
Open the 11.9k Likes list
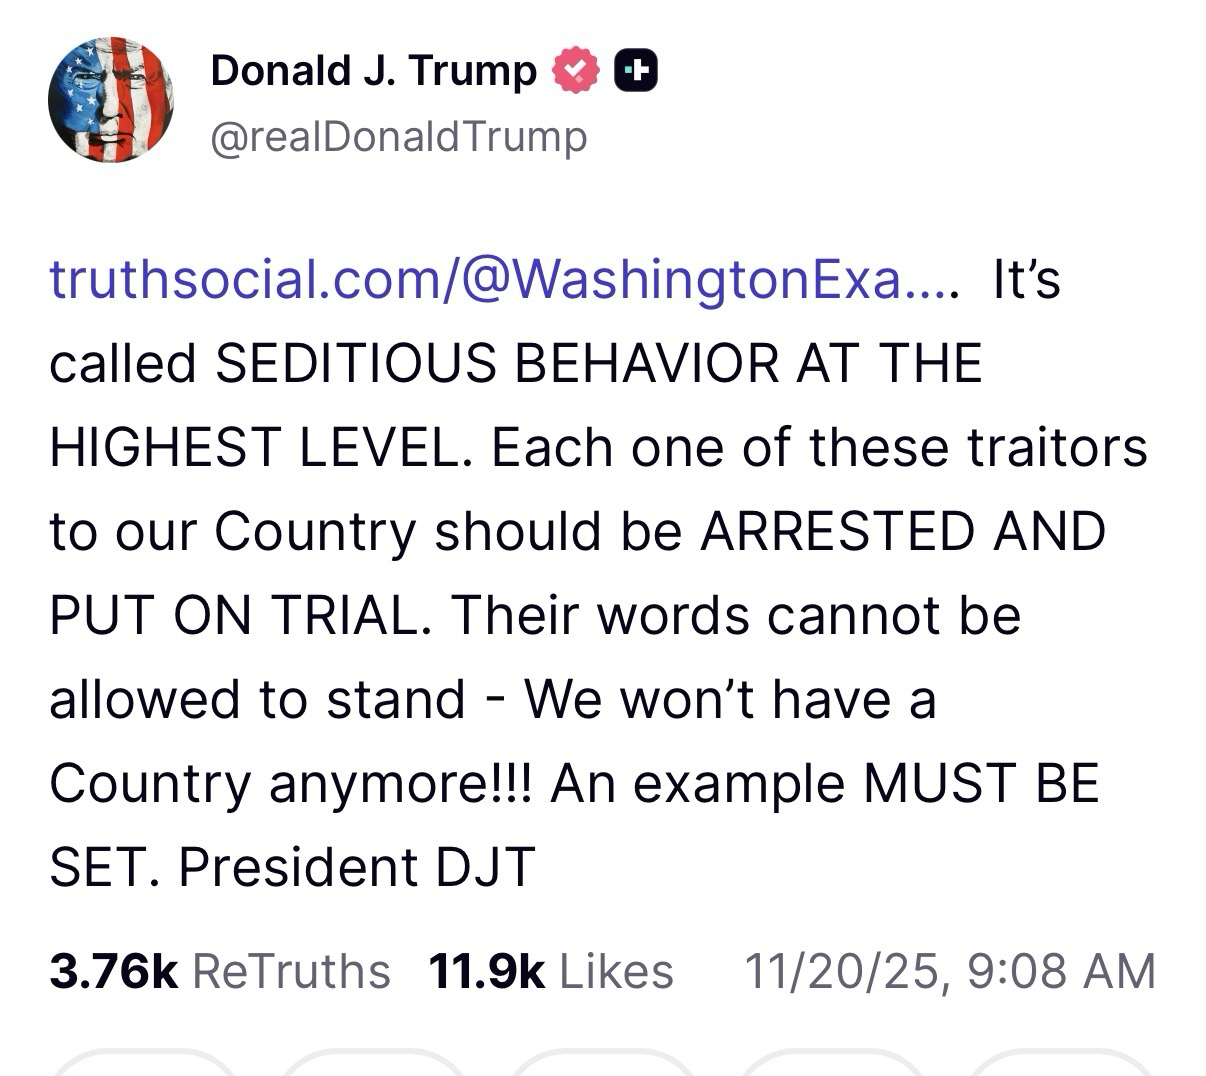click(x=550, y=968)
